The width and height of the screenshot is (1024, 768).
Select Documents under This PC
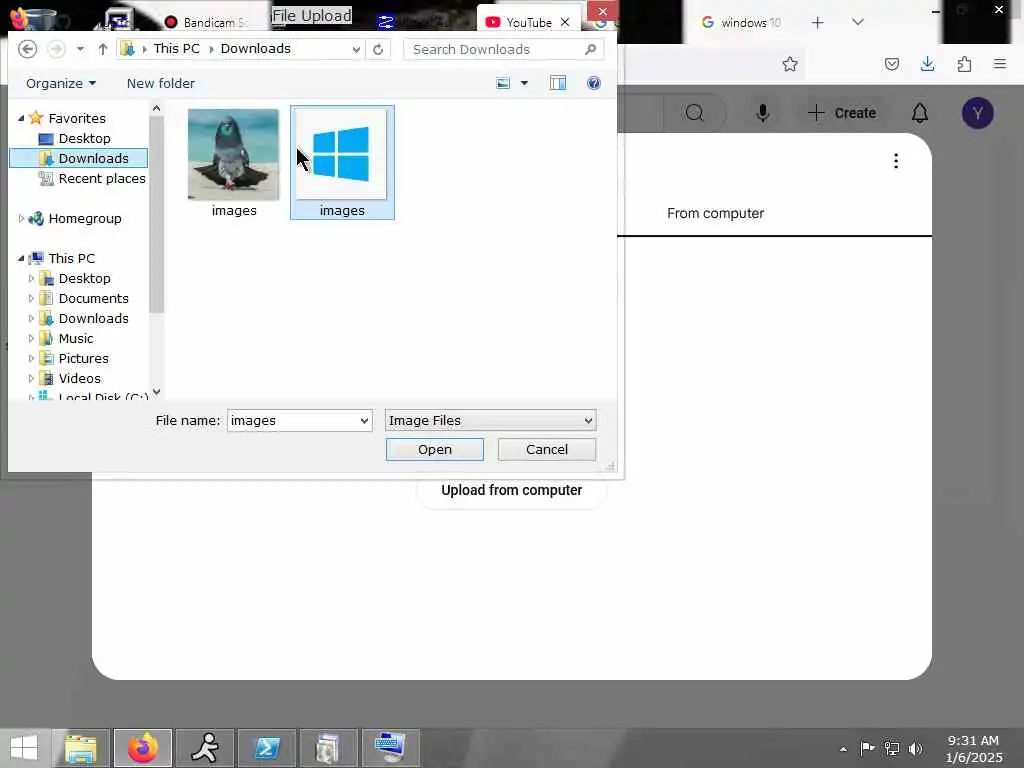93,298
